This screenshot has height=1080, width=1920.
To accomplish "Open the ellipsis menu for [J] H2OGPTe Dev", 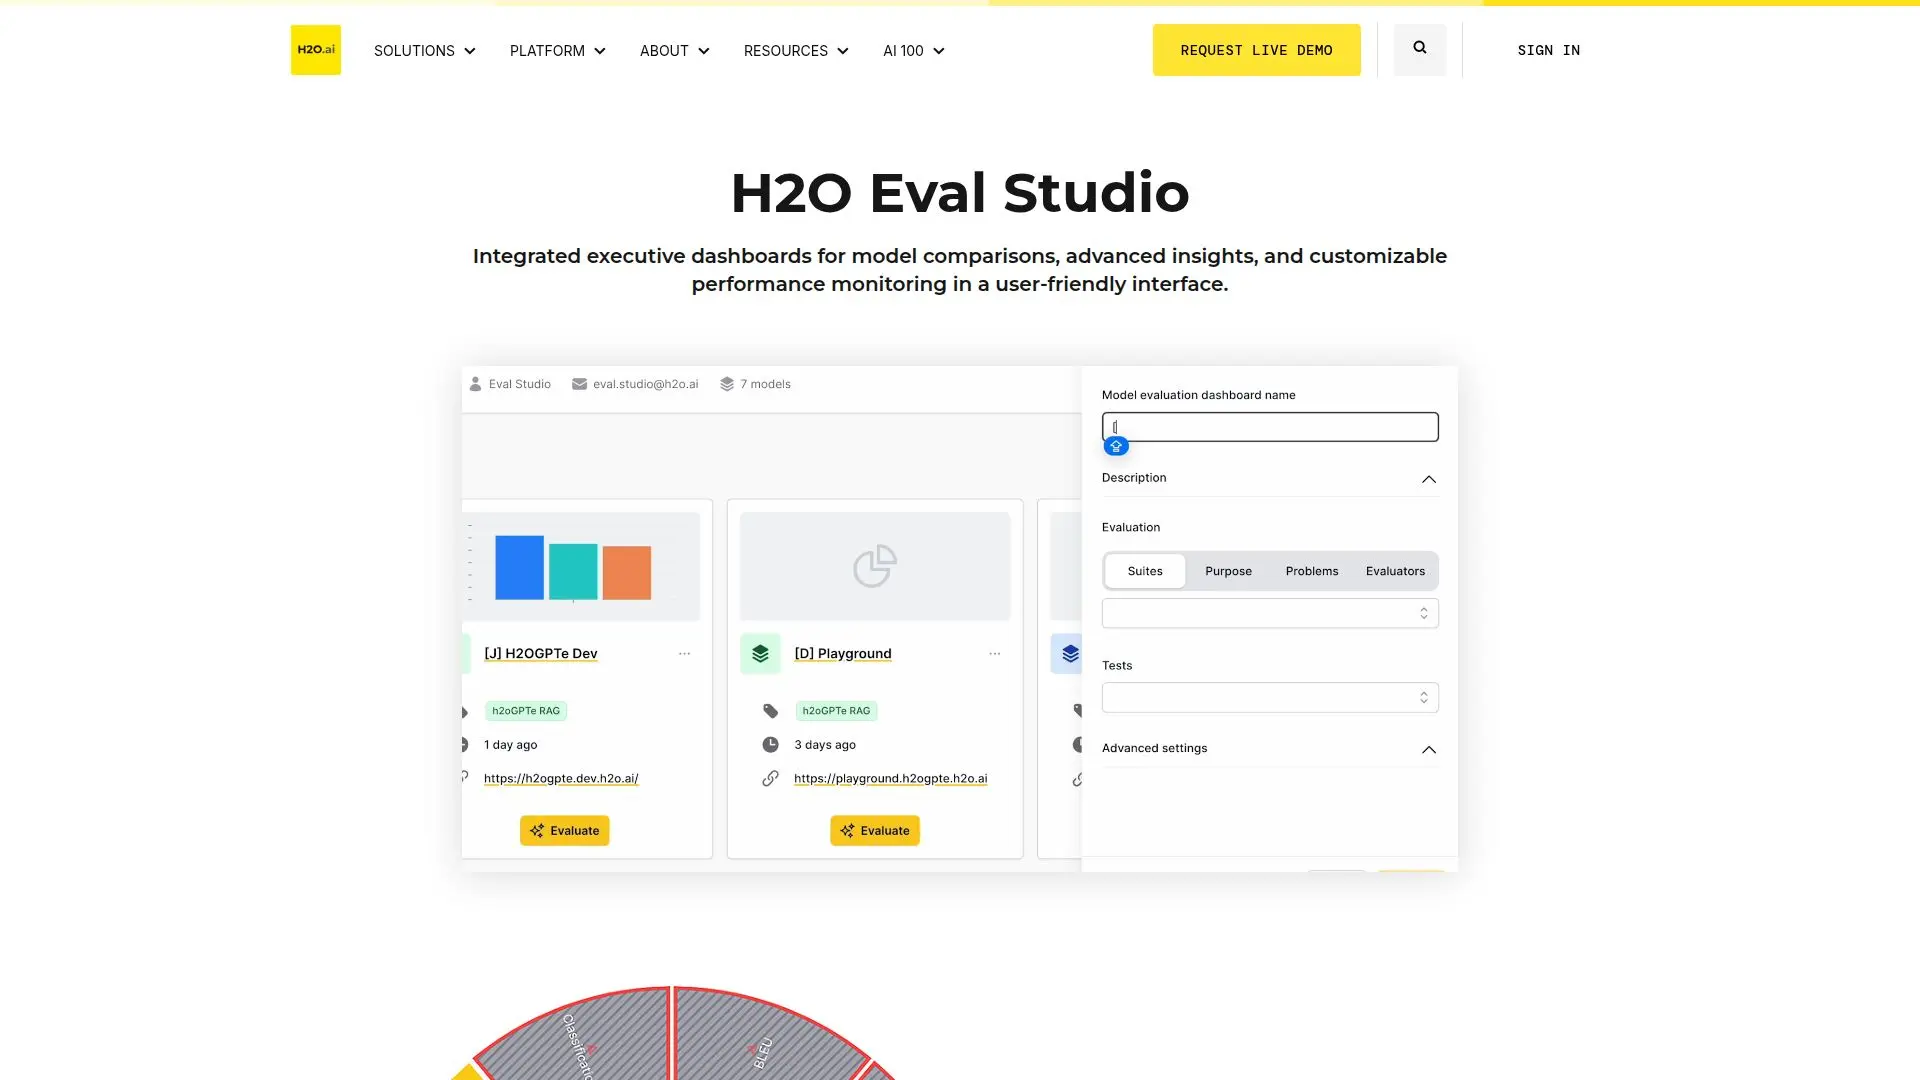I will click(684, 654).
